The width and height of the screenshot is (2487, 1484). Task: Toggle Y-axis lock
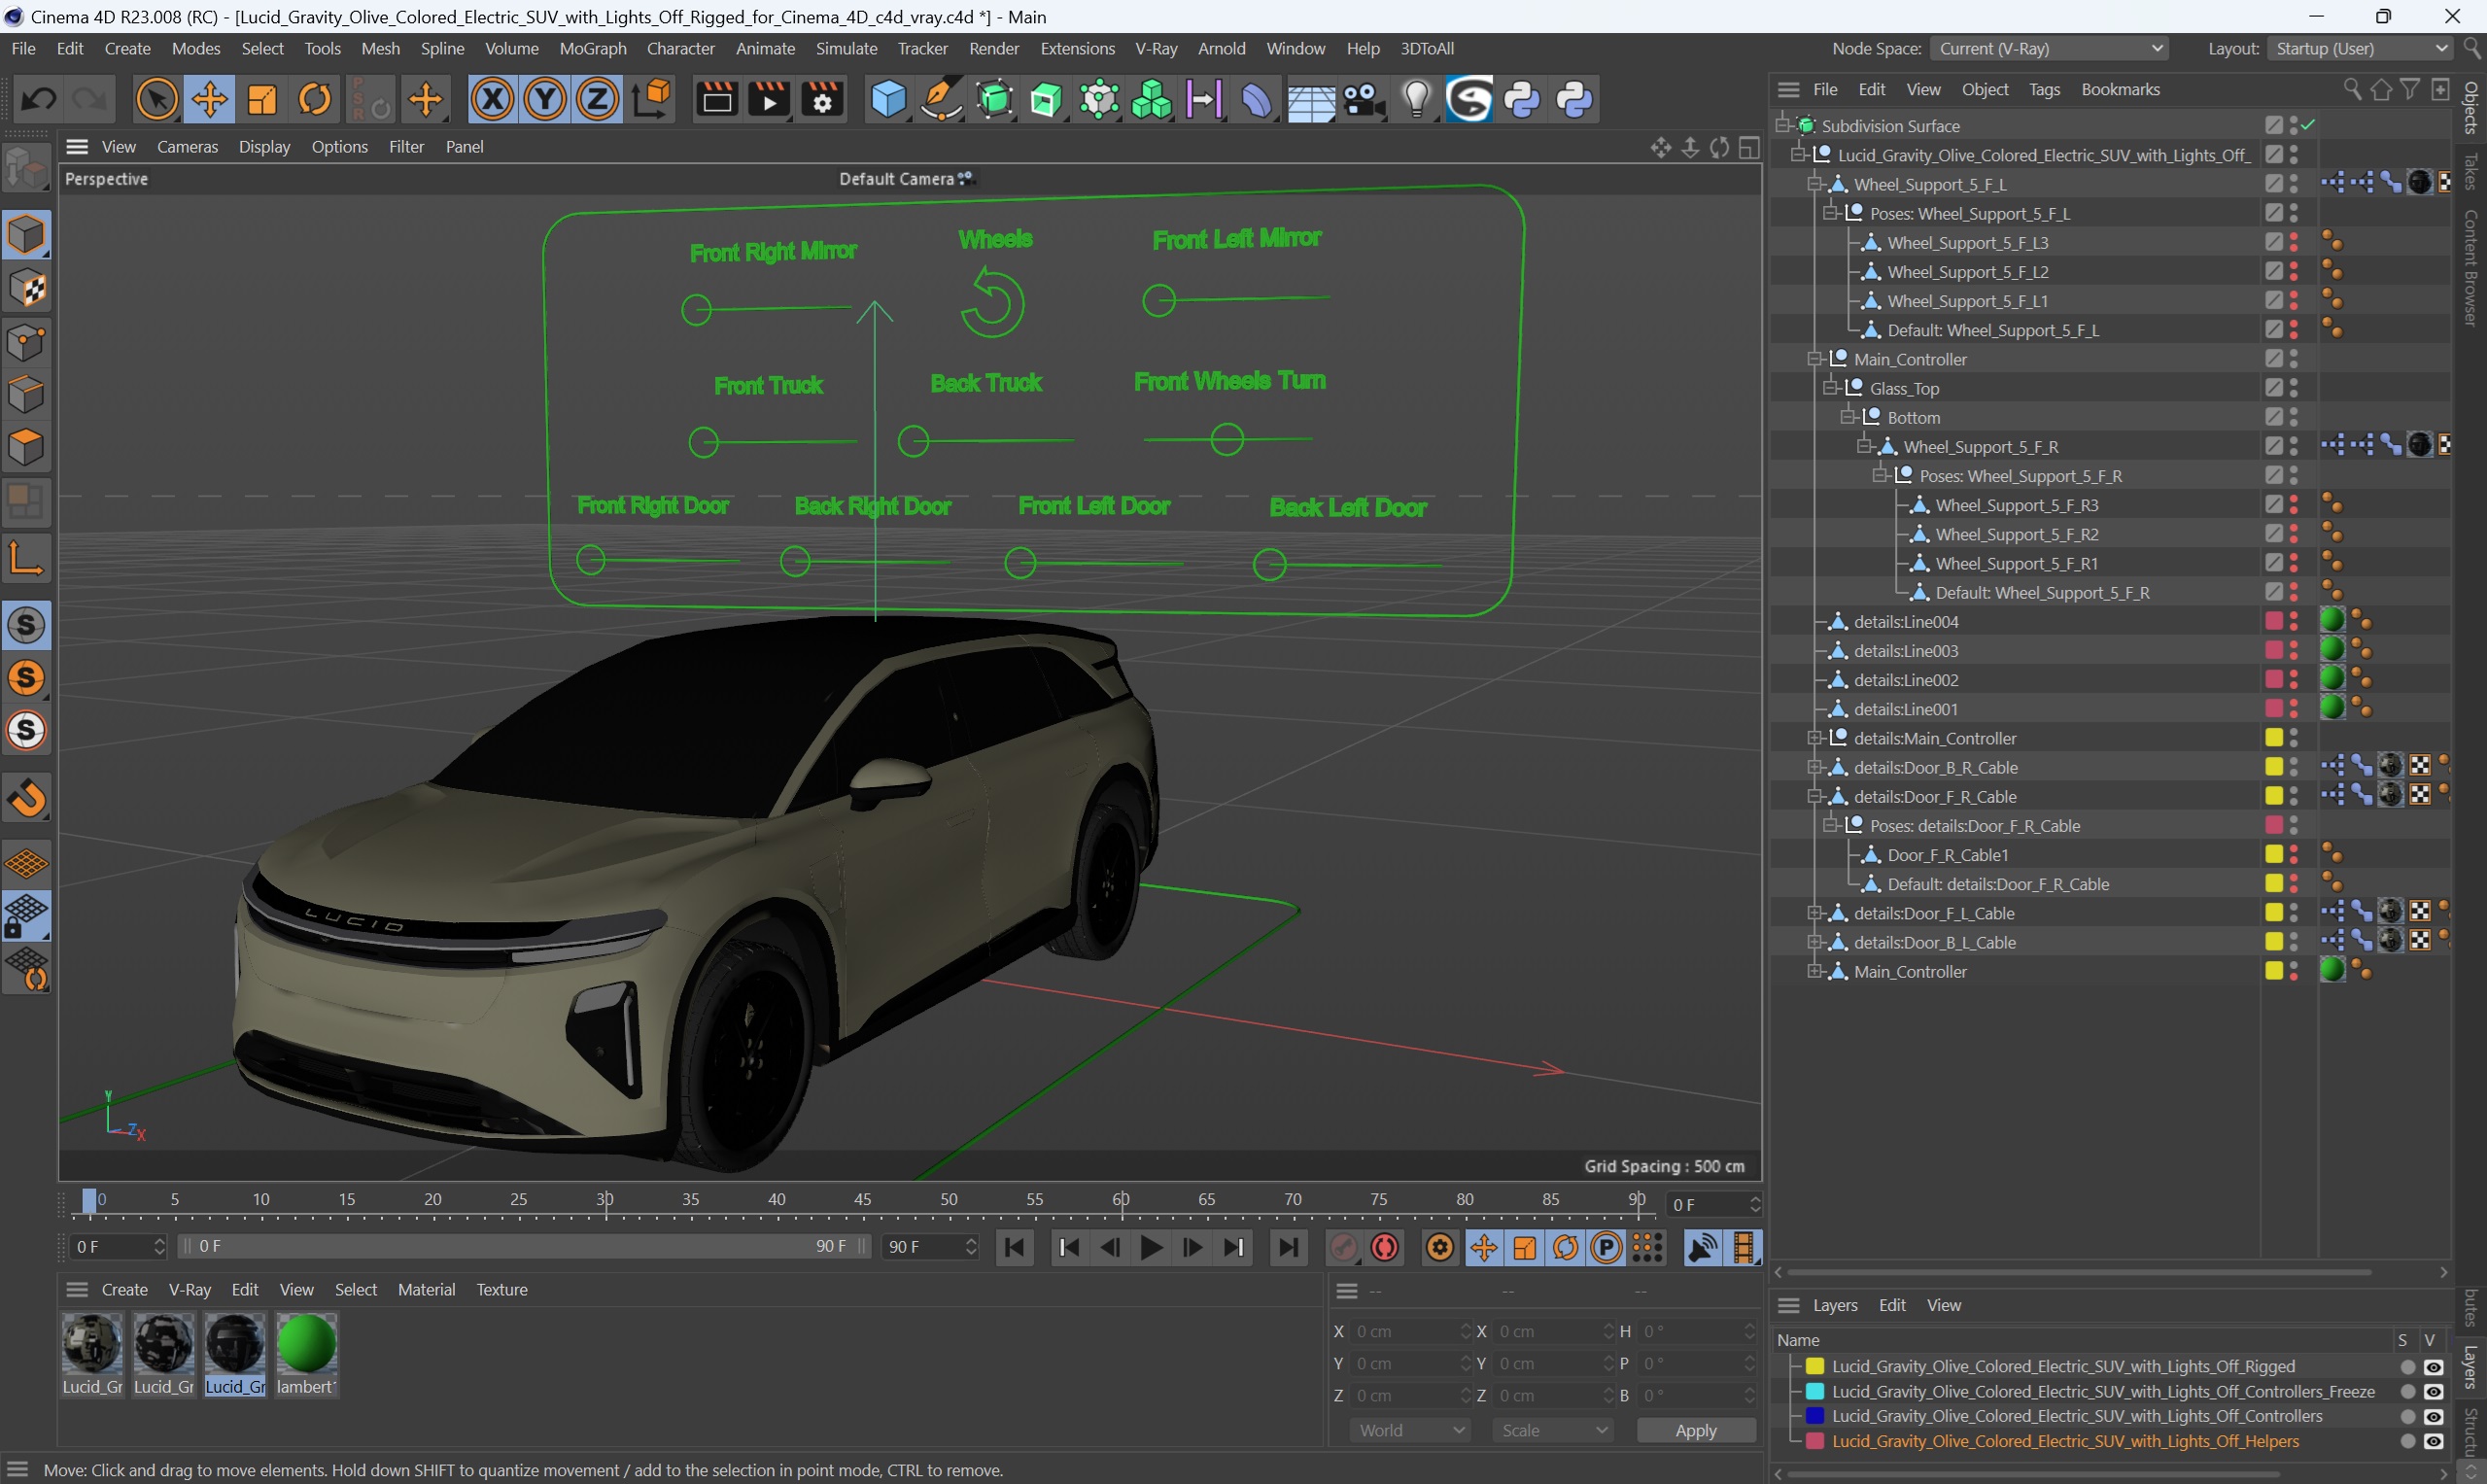[x=545, y=100]
